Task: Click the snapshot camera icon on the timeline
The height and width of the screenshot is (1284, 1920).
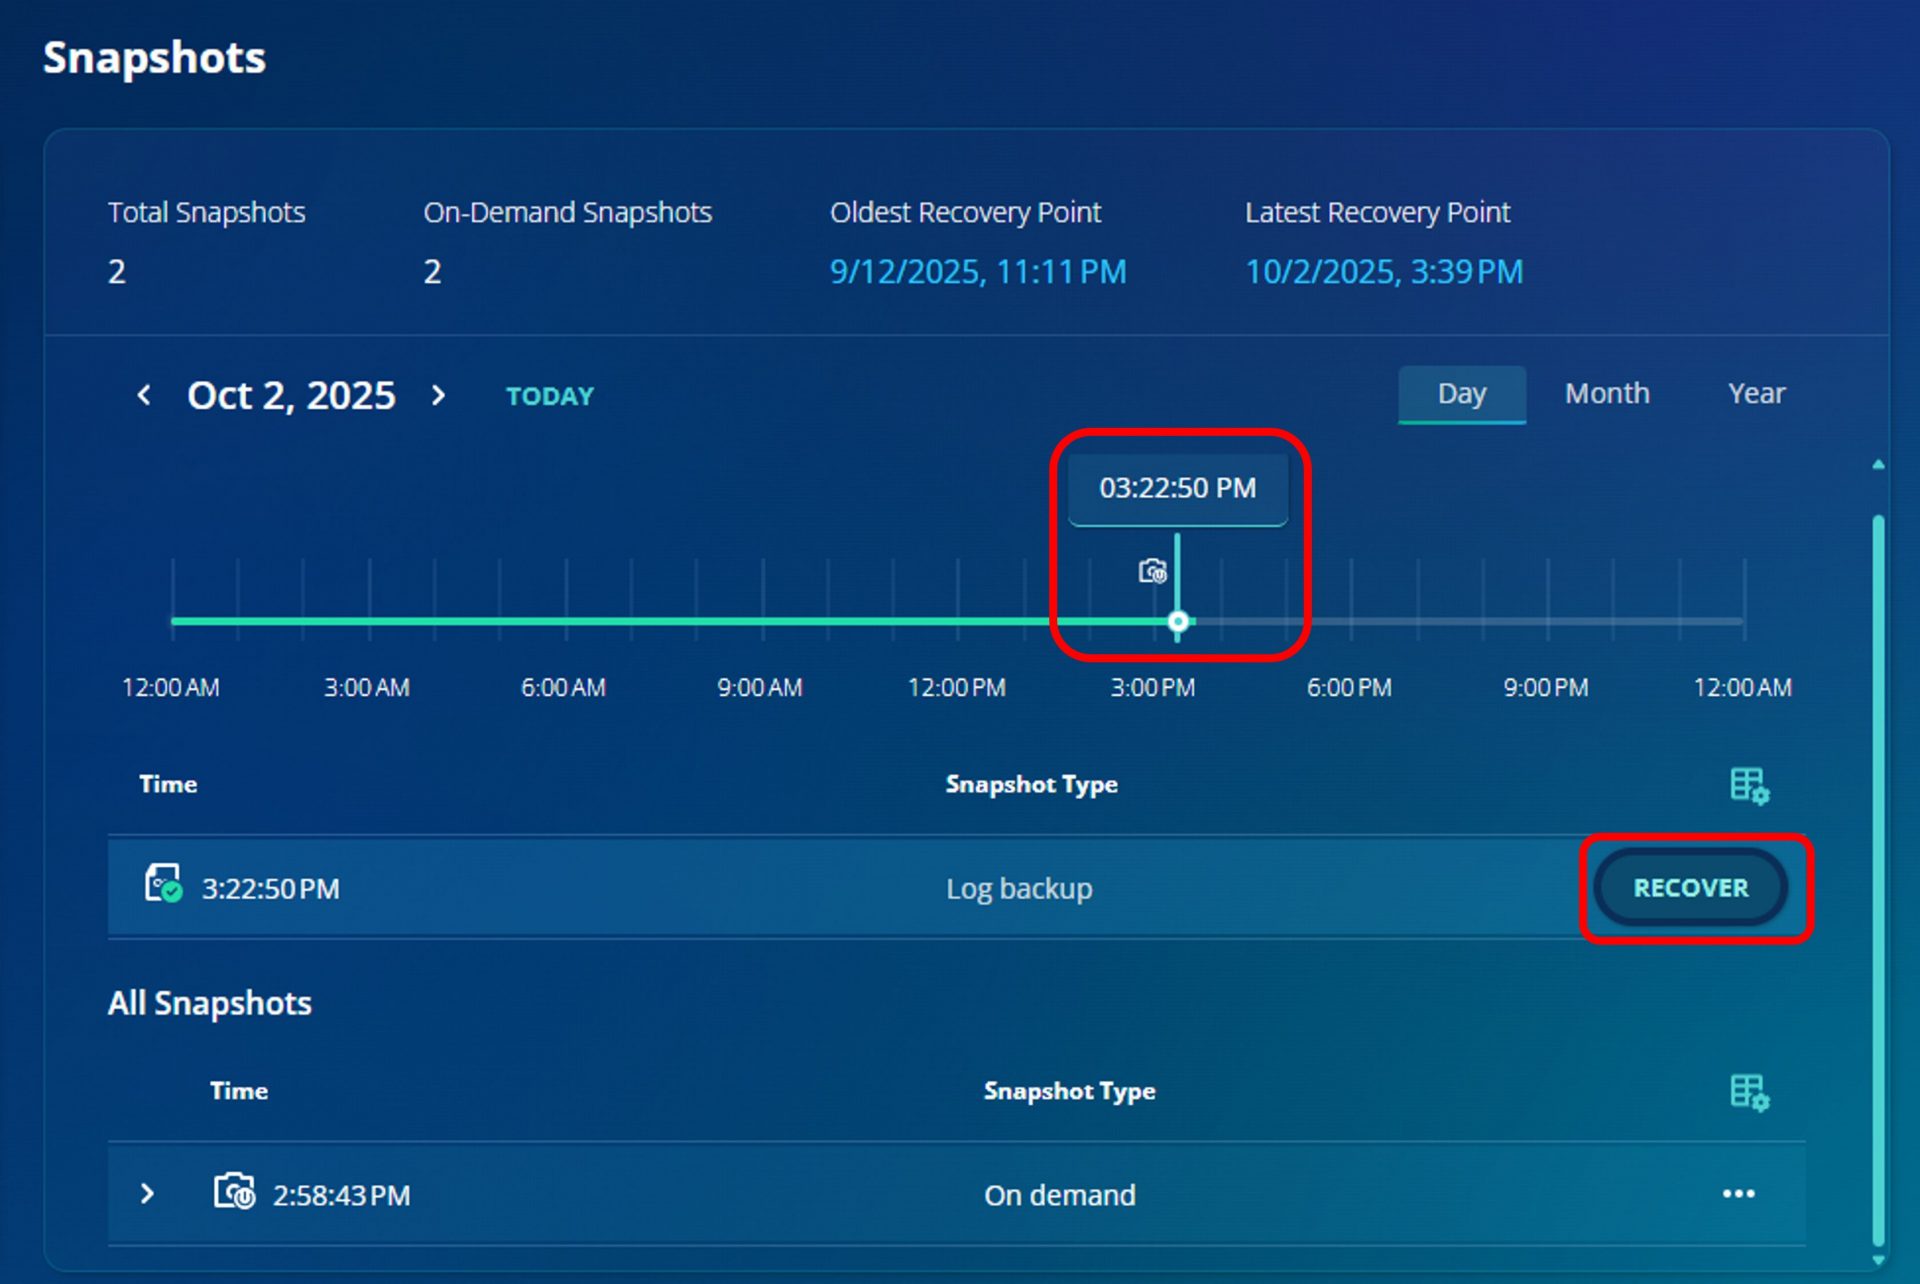Action: (x=1152, y=571)
